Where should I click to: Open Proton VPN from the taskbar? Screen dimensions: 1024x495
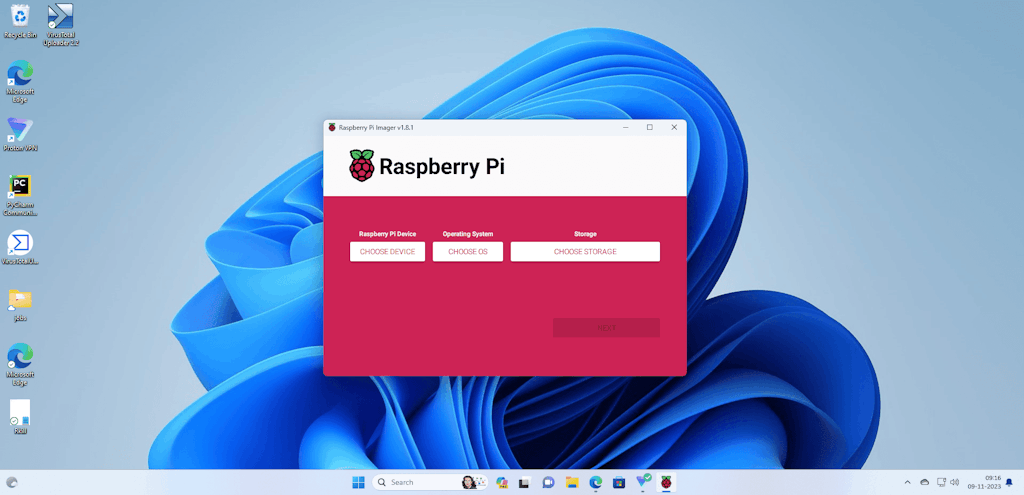coord(643,481)
